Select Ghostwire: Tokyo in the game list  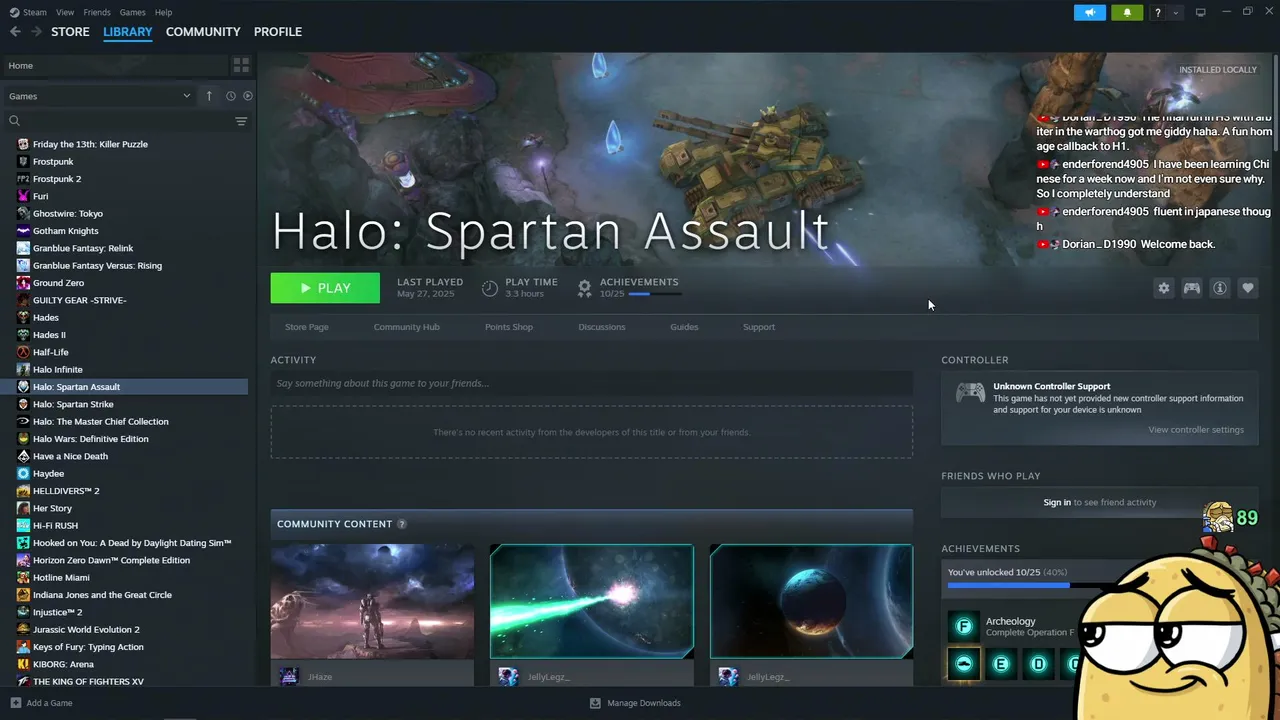pyautogui.click(x=124, y=214)
